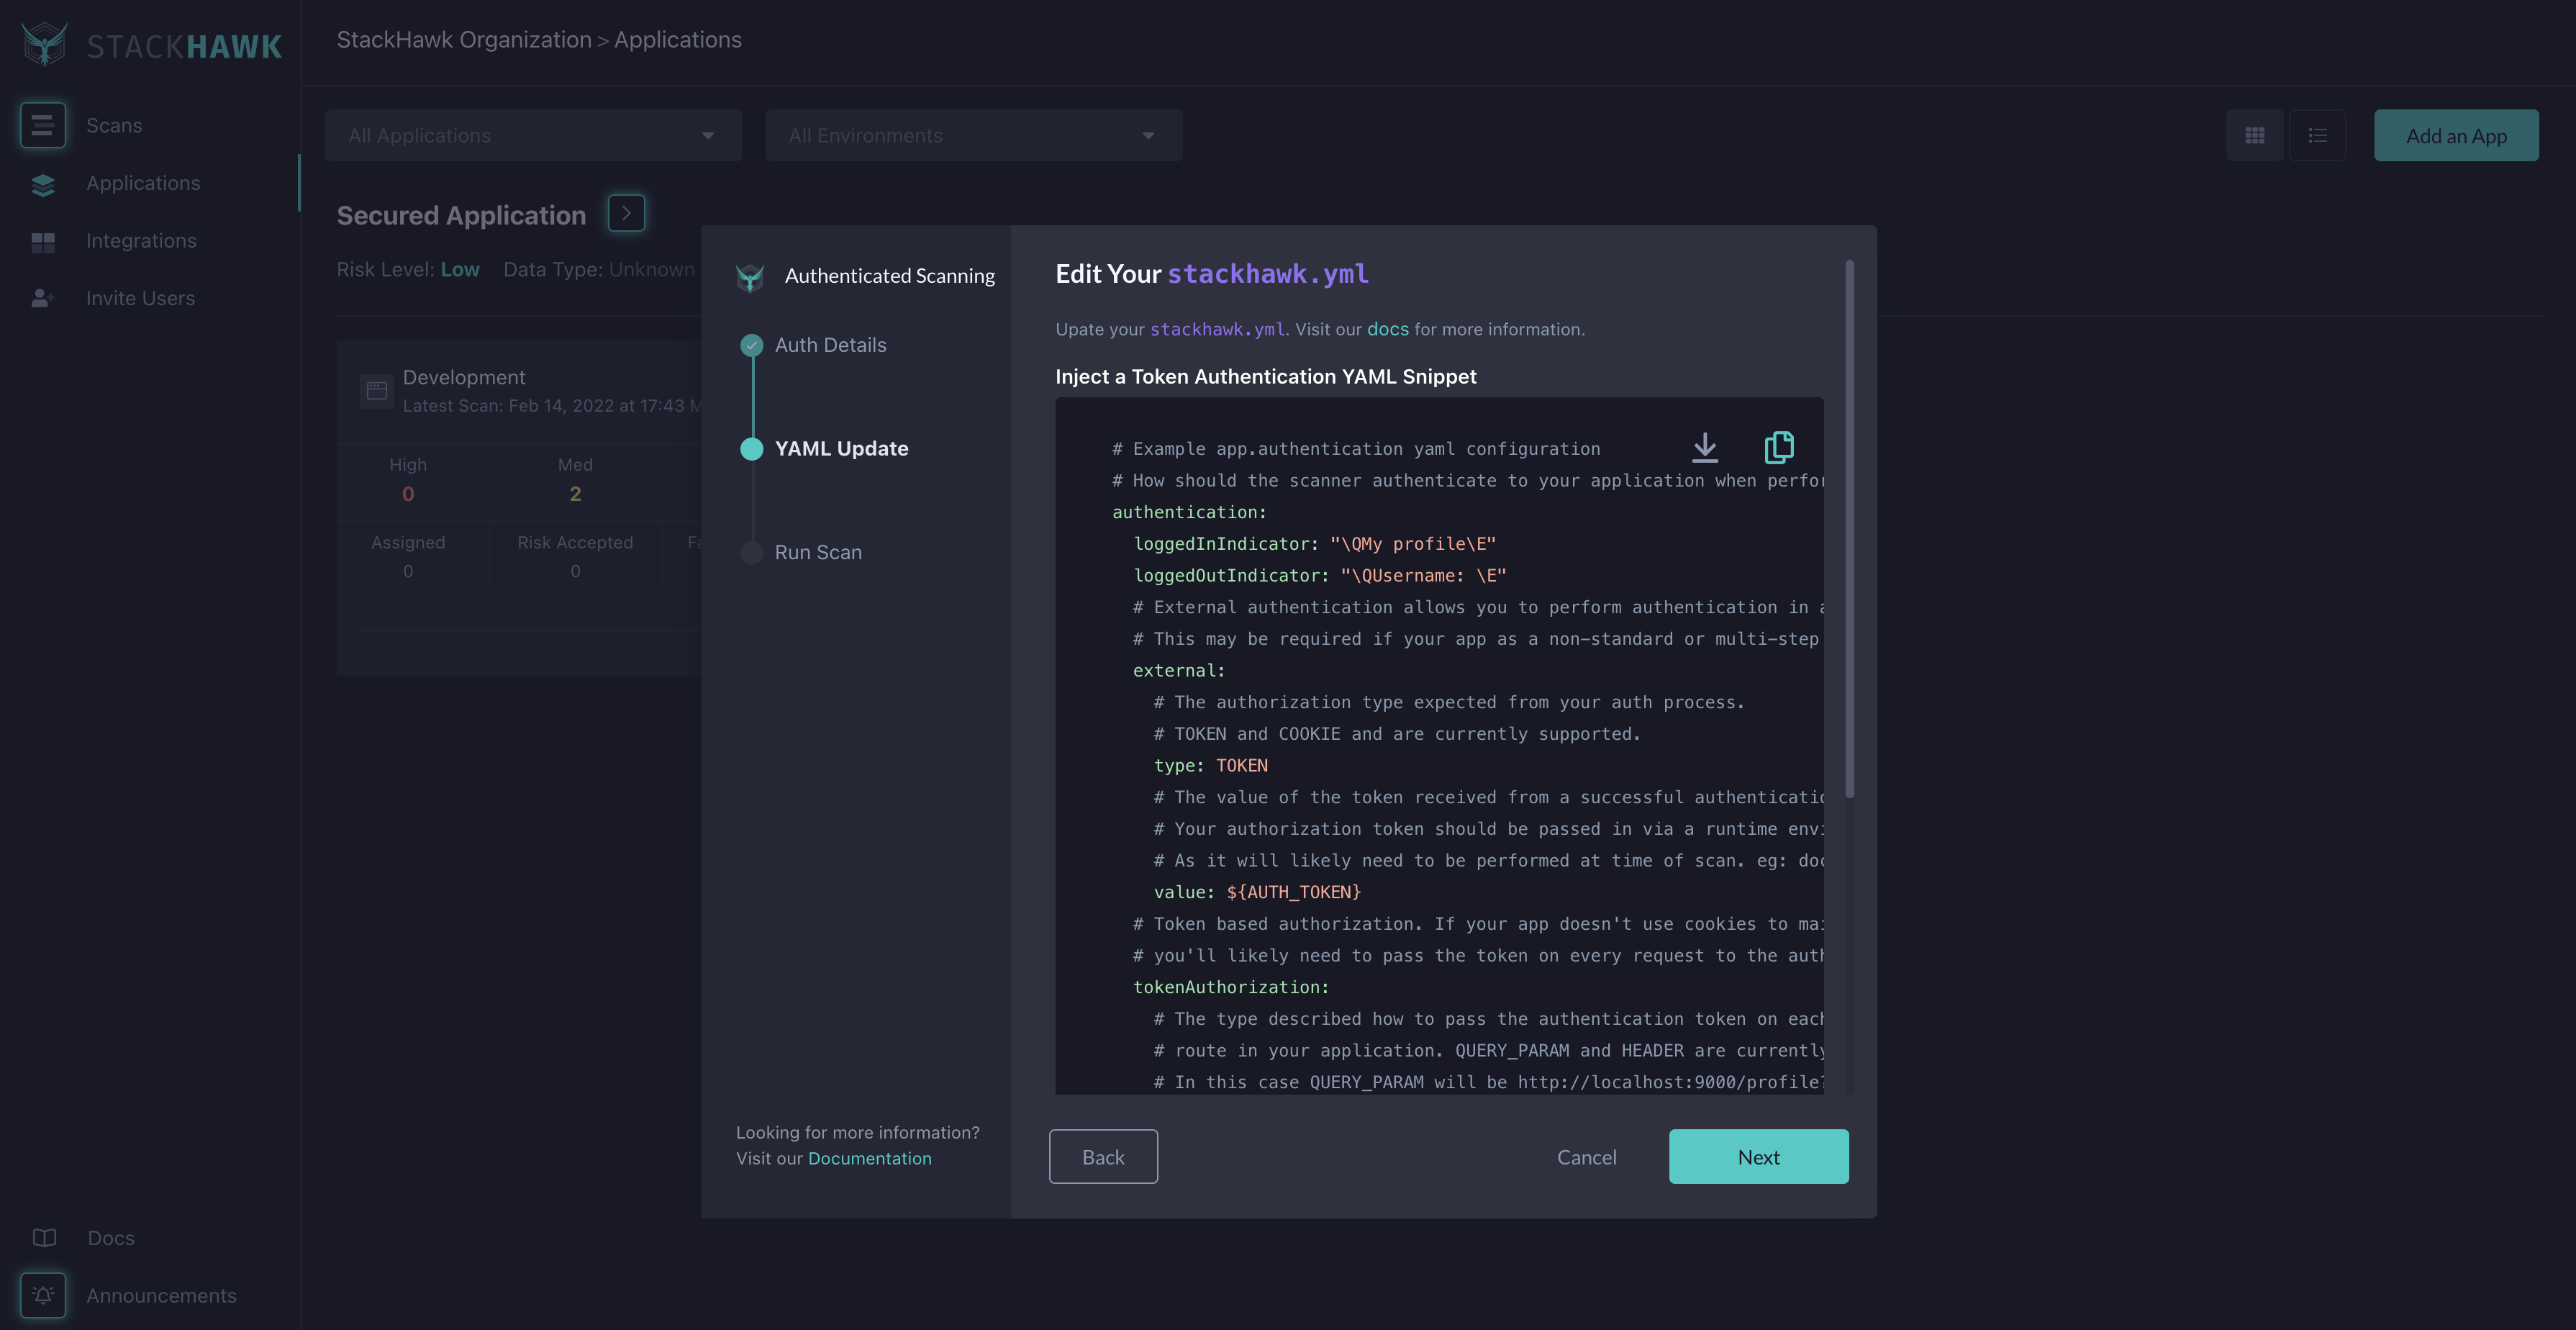
Task: Click the Med count of 2
Action: pos(575,494)
